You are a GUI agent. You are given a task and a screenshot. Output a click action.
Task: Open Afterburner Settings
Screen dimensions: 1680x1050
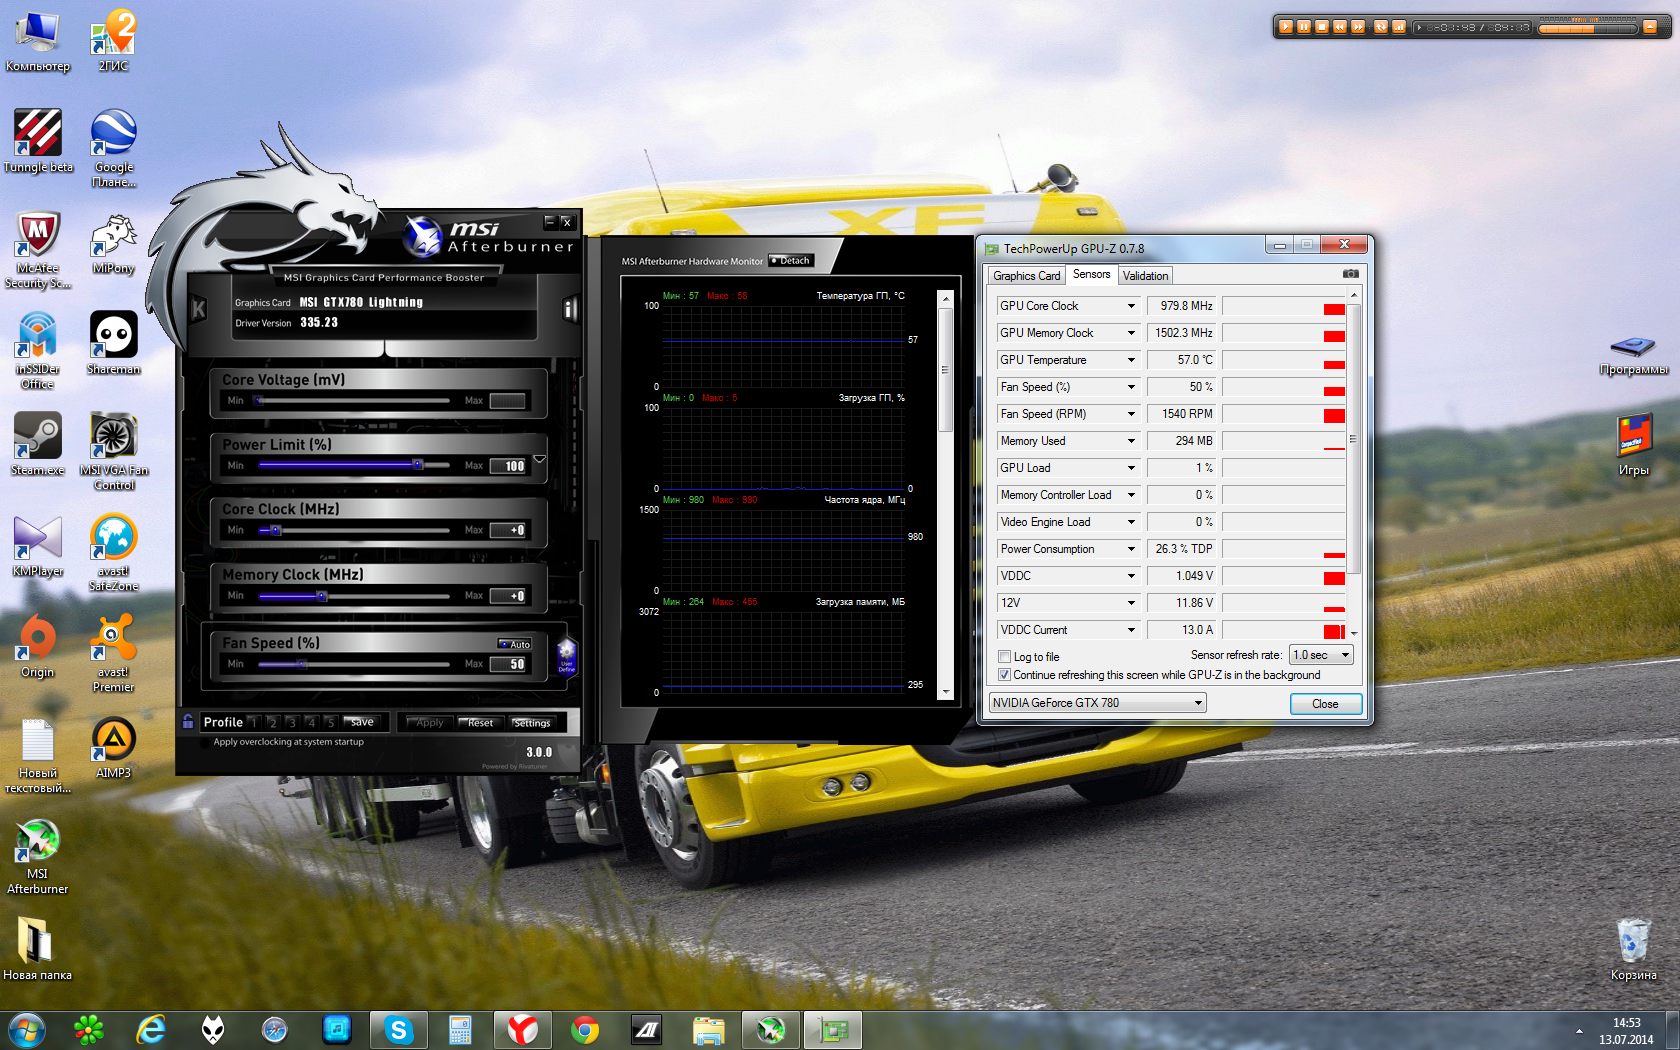click(532, 722)
